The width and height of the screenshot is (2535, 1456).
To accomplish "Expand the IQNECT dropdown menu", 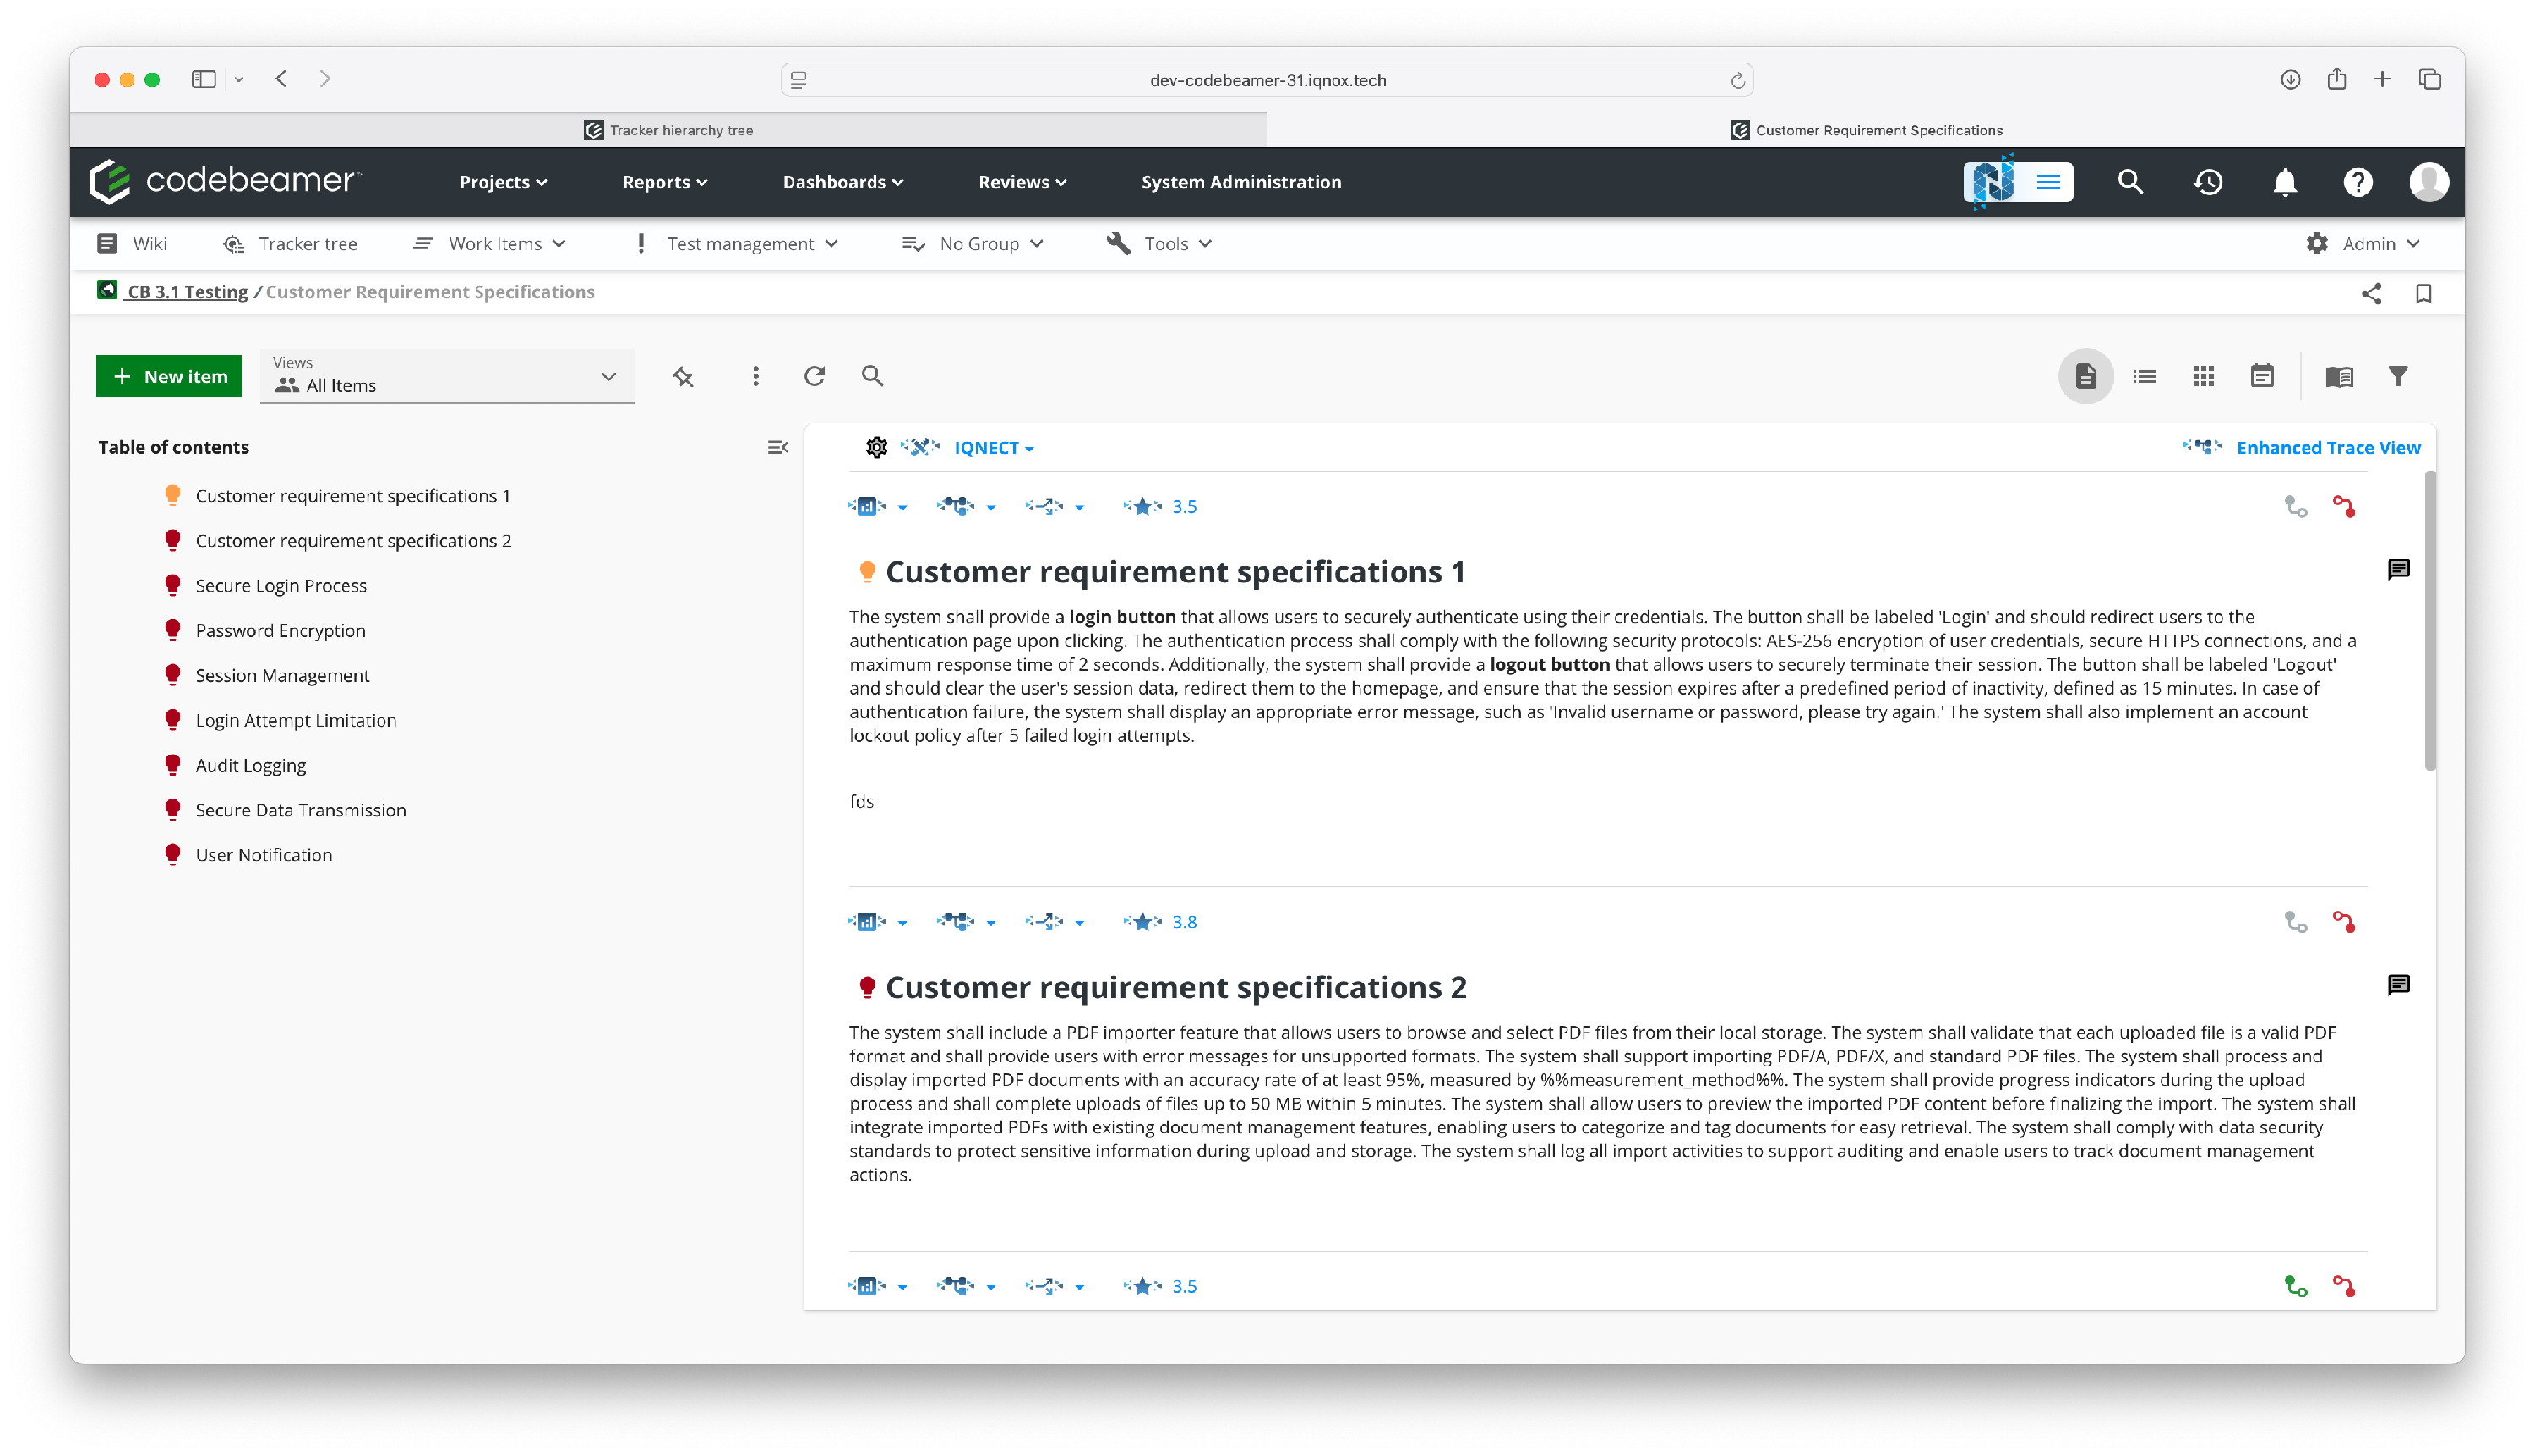I will tap(994, 448).
